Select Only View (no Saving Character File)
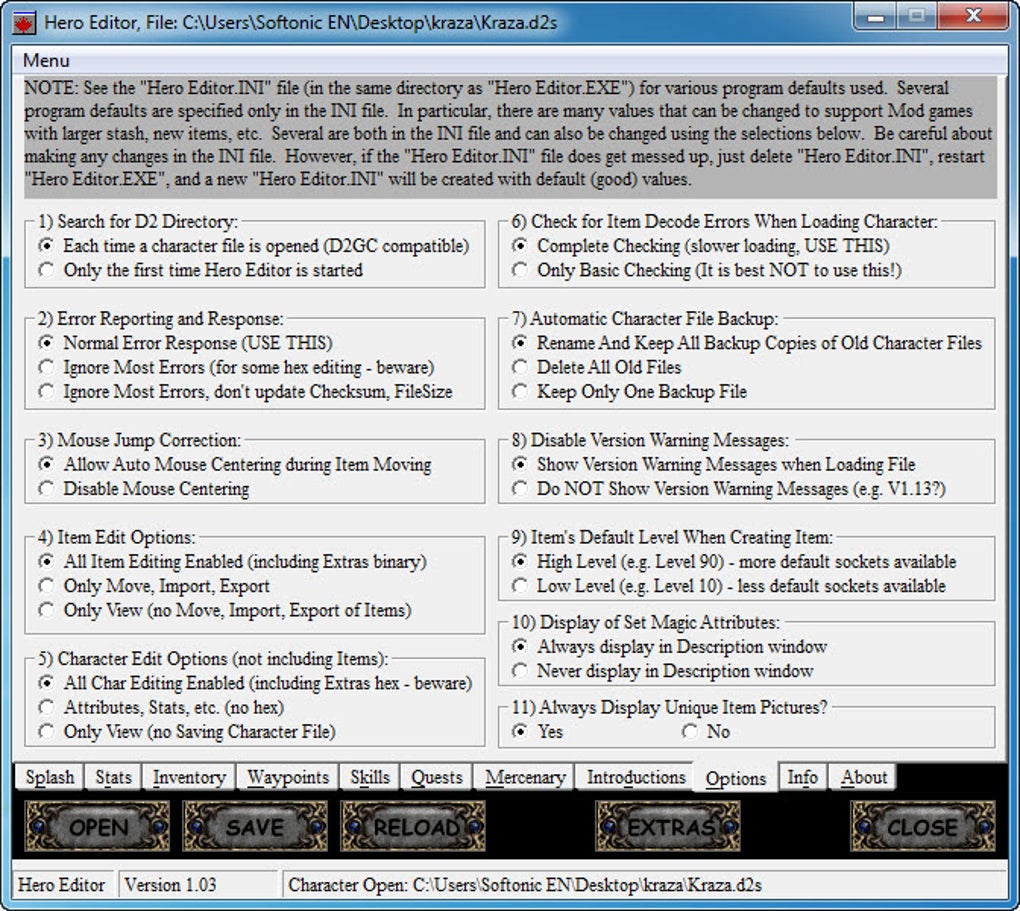1020x911 pixels. tap(187, 732)
